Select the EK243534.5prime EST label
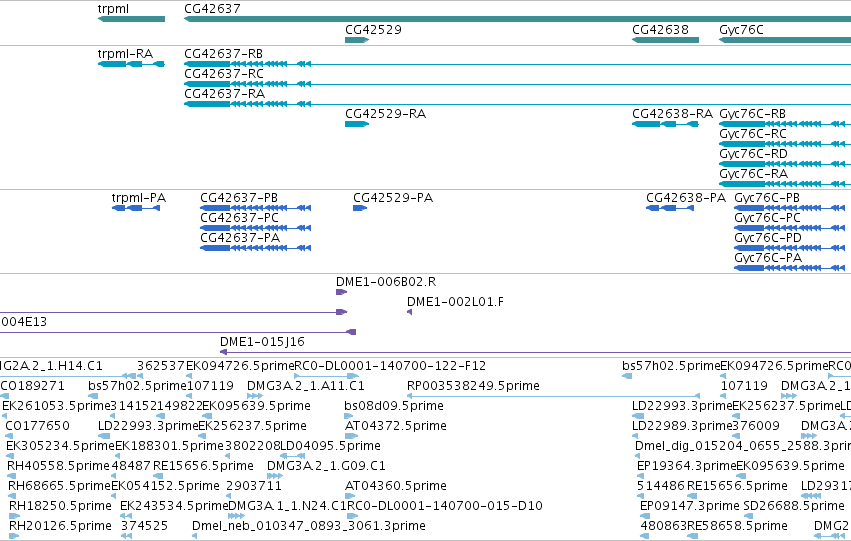 (174, 506)
